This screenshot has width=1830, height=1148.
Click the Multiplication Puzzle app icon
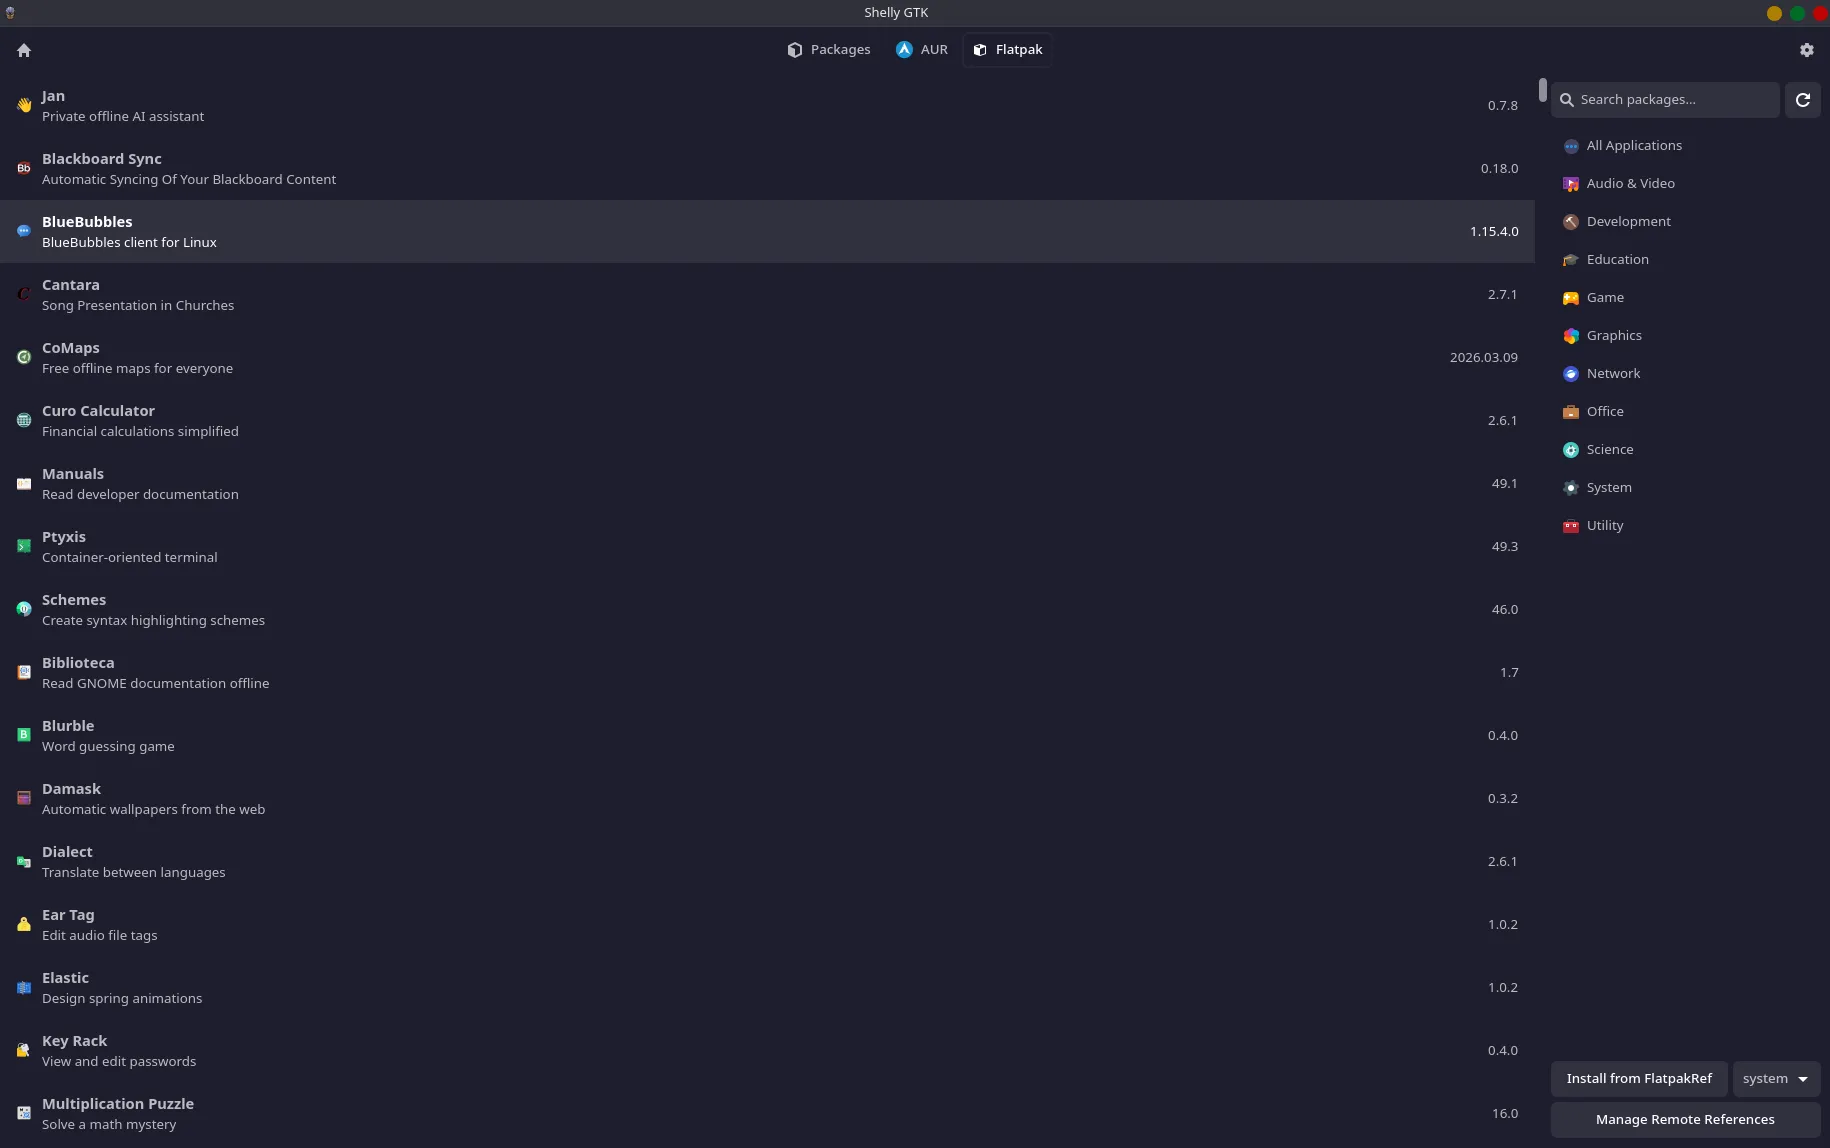click(24, 1113)
